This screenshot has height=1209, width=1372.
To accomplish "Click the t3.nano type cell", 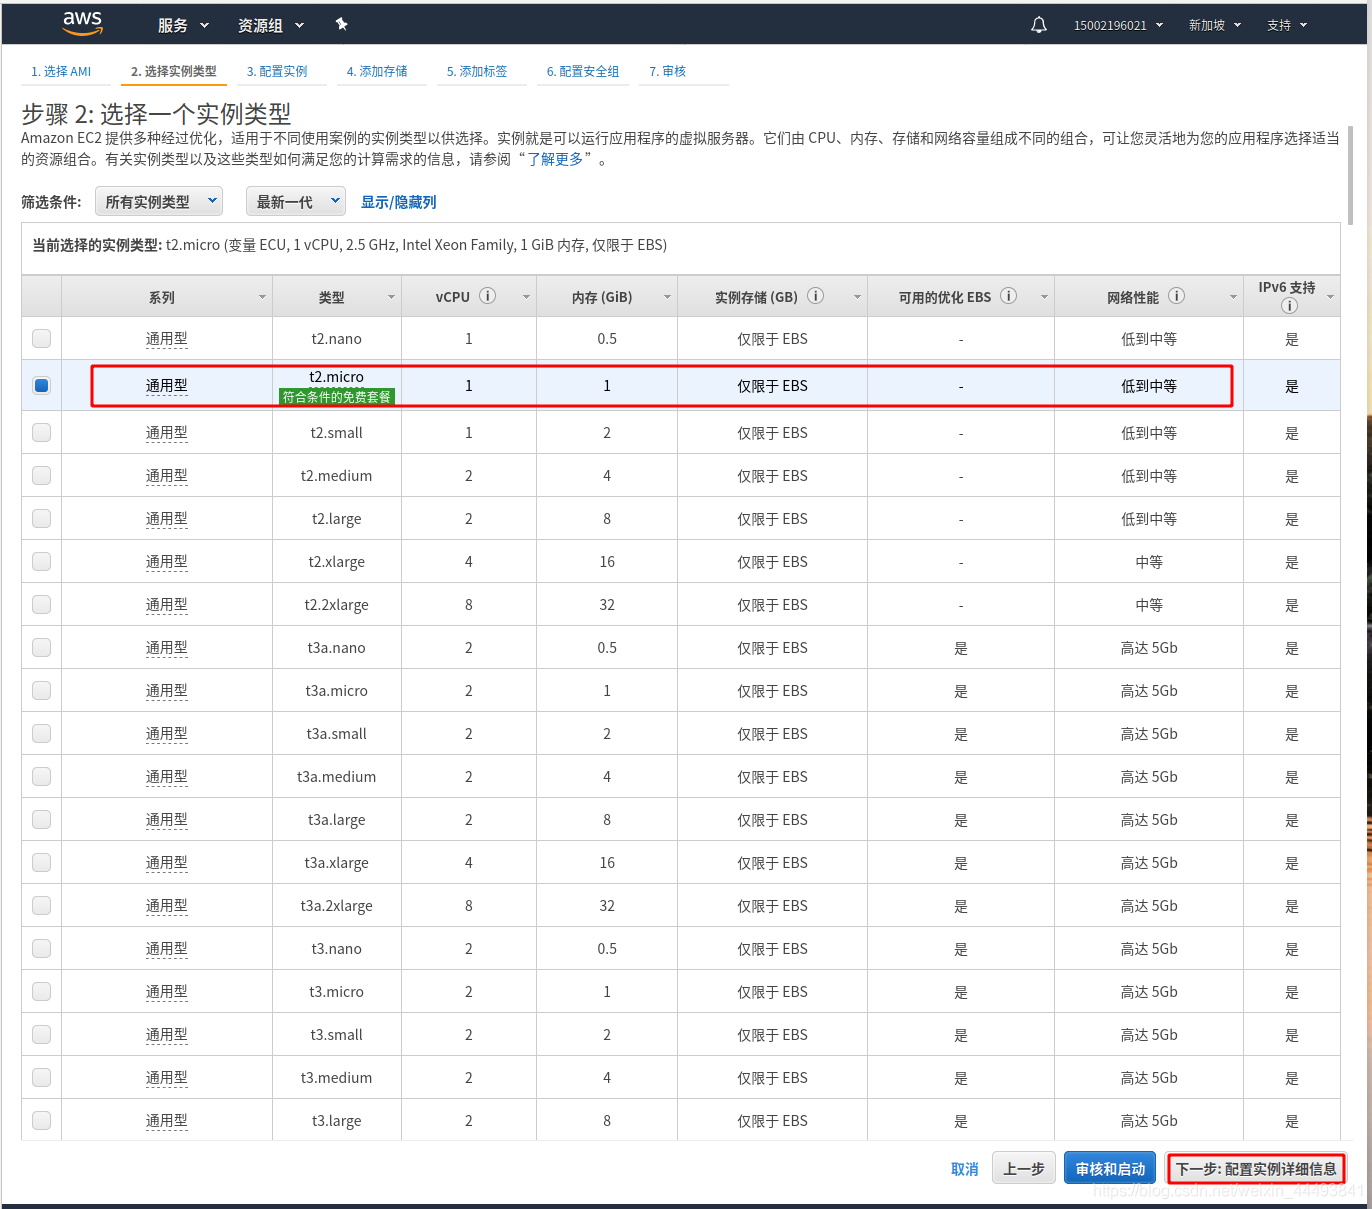I will click(x=336, y=948).
